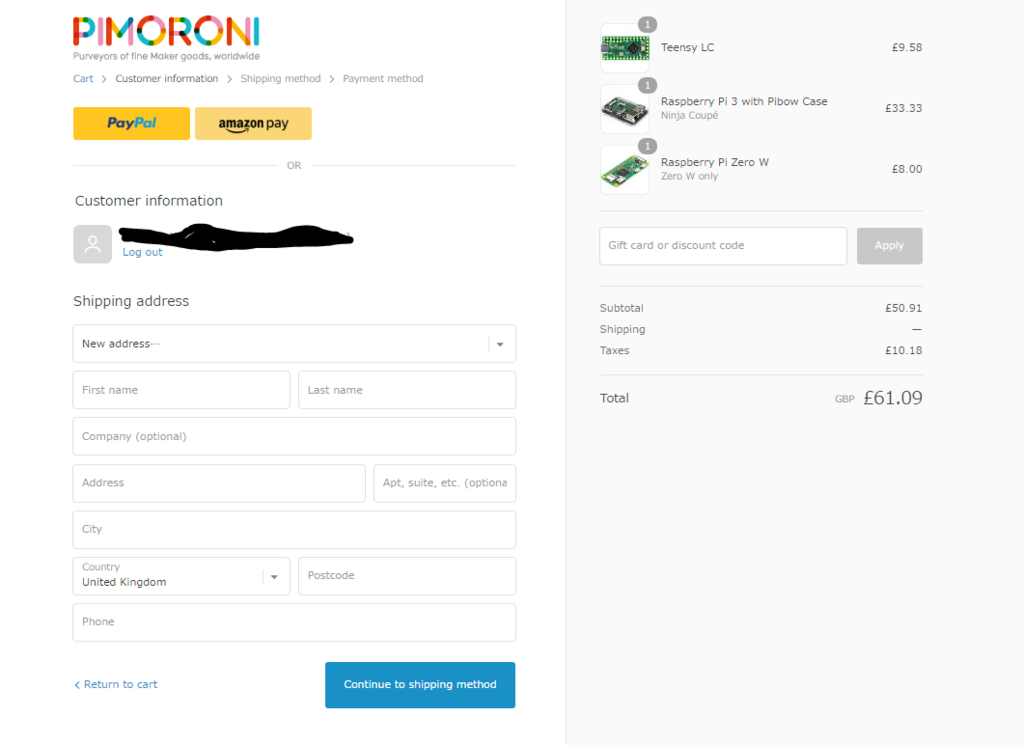
Task: Click Continue to shipping method button
Action: [420, 685]
